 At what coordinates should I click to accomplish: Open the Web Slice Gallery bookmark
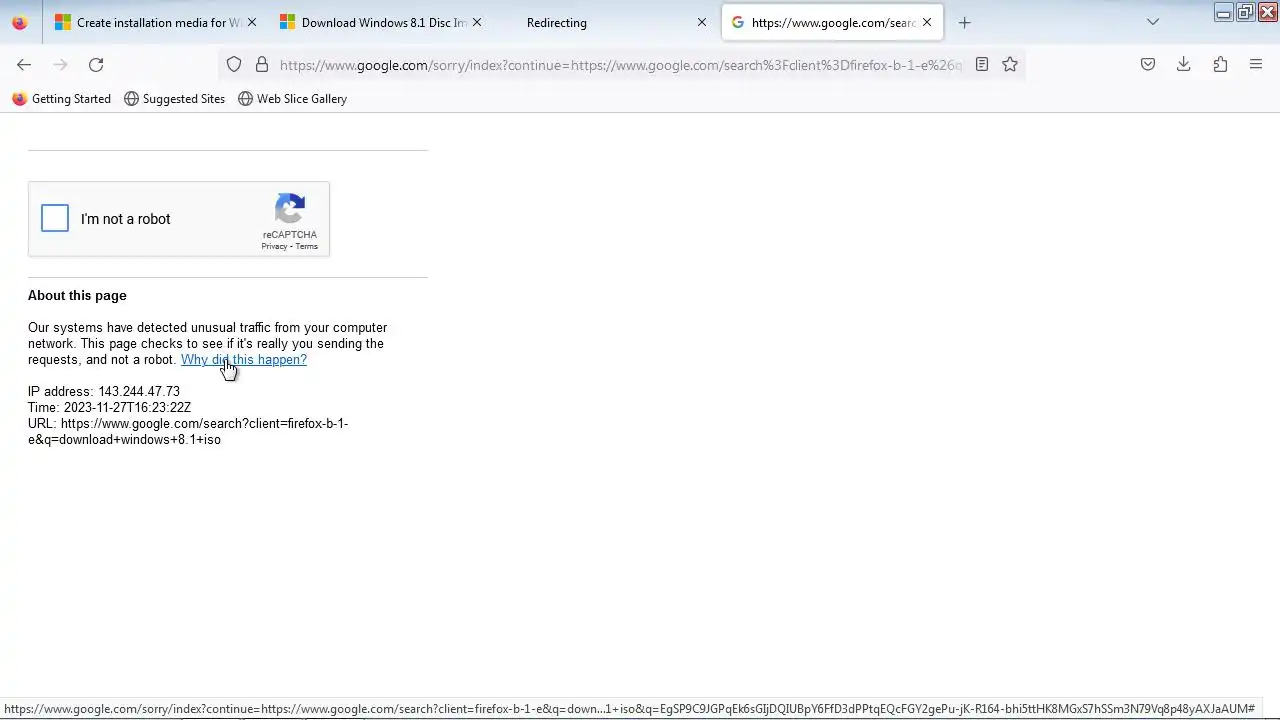(292, 99)
